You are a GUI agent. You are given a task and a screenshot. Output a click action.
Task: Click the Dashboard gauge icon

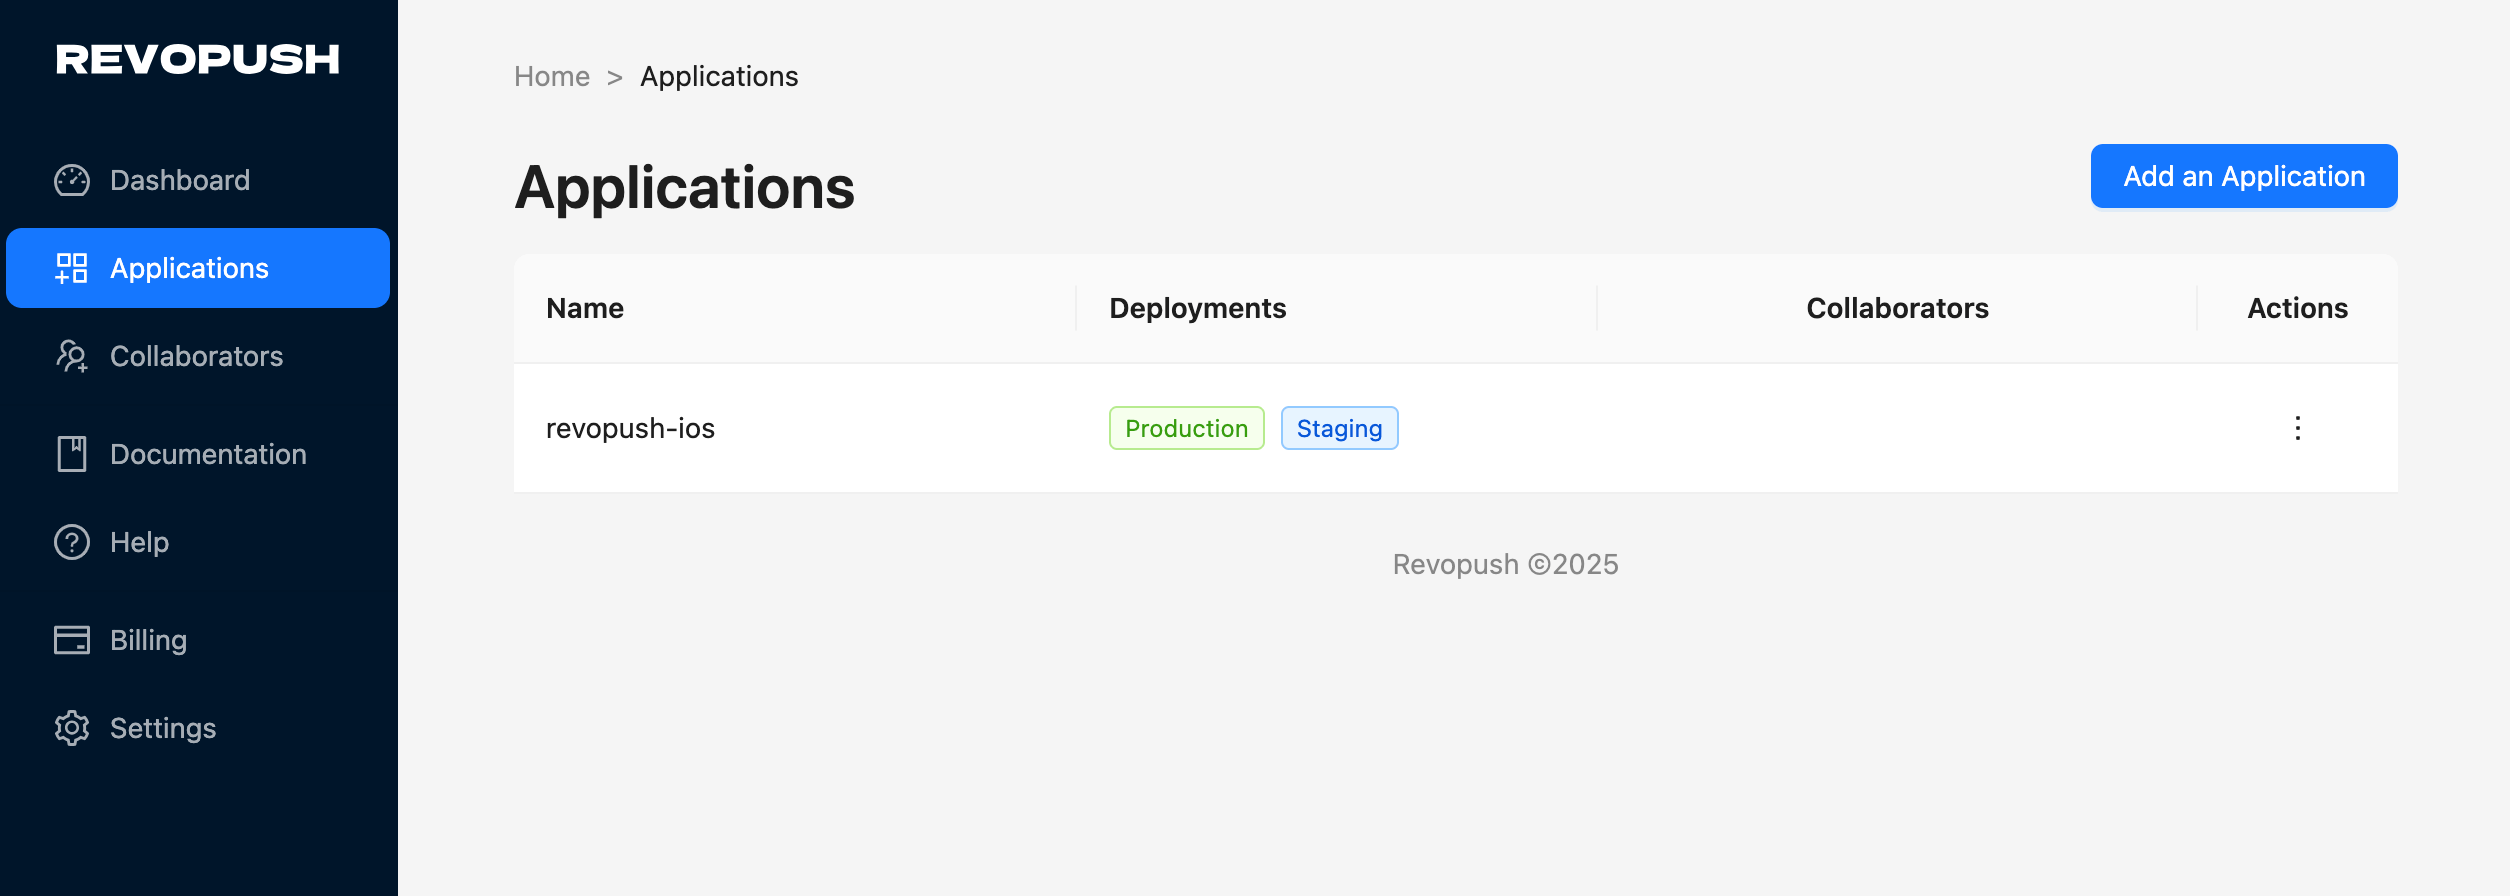72,180
